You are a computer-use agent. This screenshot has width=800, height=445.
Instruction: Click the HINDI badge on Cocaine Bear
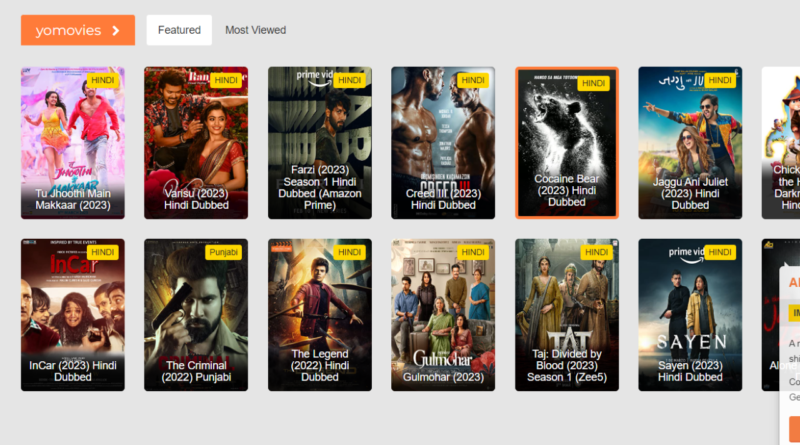tap(593, 83)
